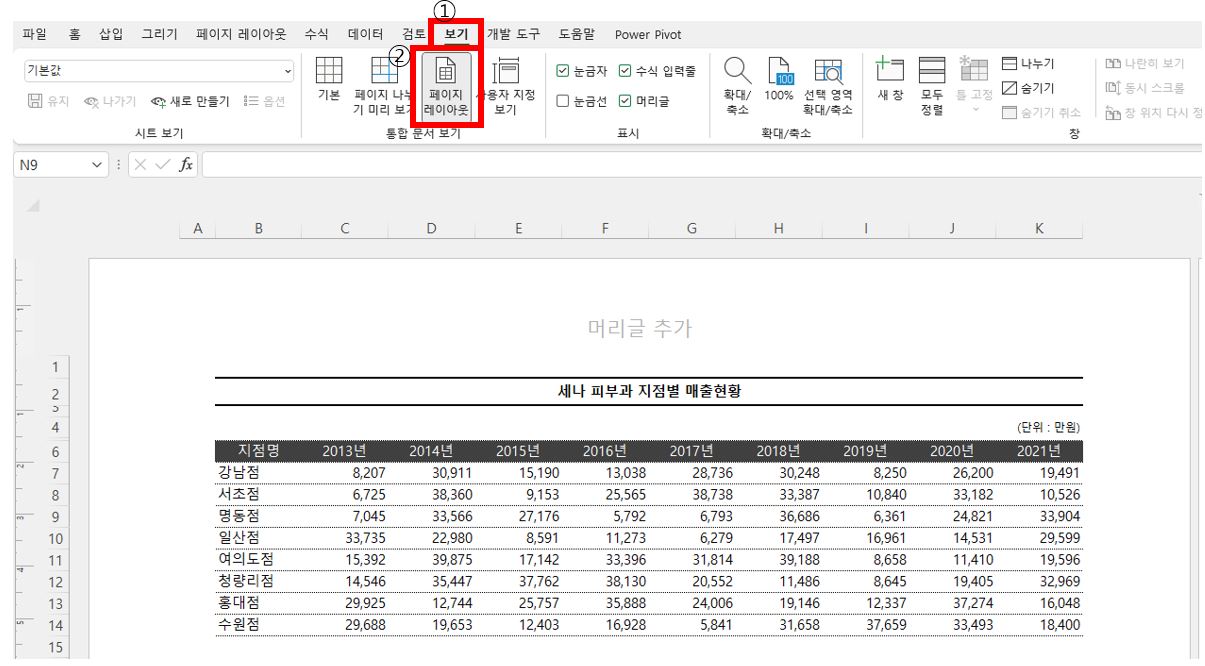Click 유지 in sheet view group
The height and width of the screenshot is (666, 1205).
pos(48,101)
